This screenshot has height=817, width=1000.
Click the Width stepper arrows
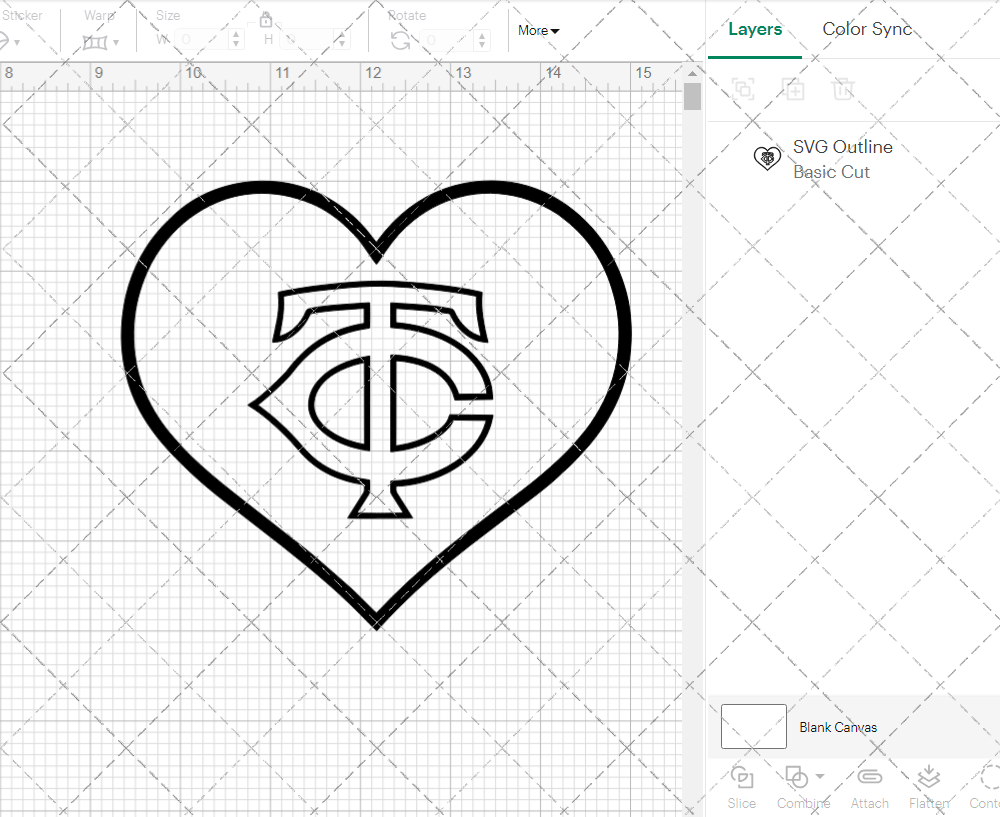[x=237, y=40]
